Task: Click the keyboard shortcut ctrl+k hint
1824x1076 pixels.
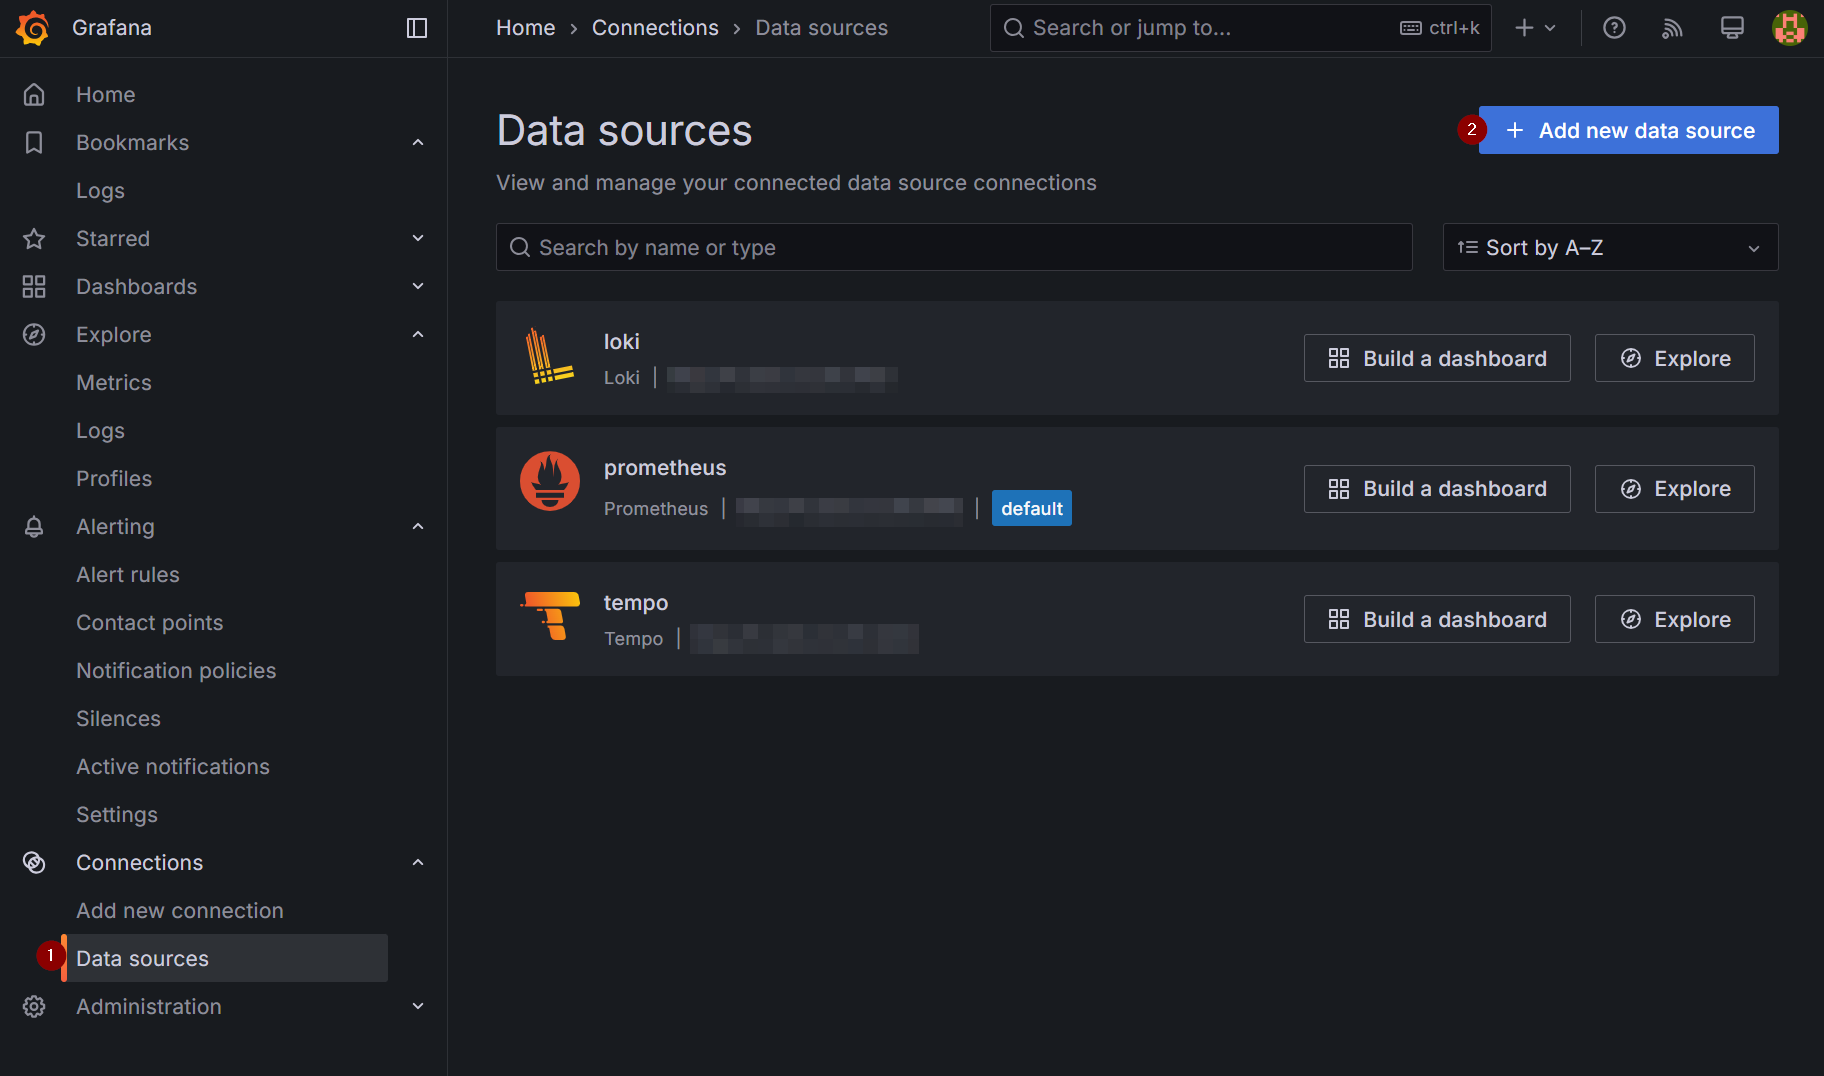Action: coord(1440,28)
